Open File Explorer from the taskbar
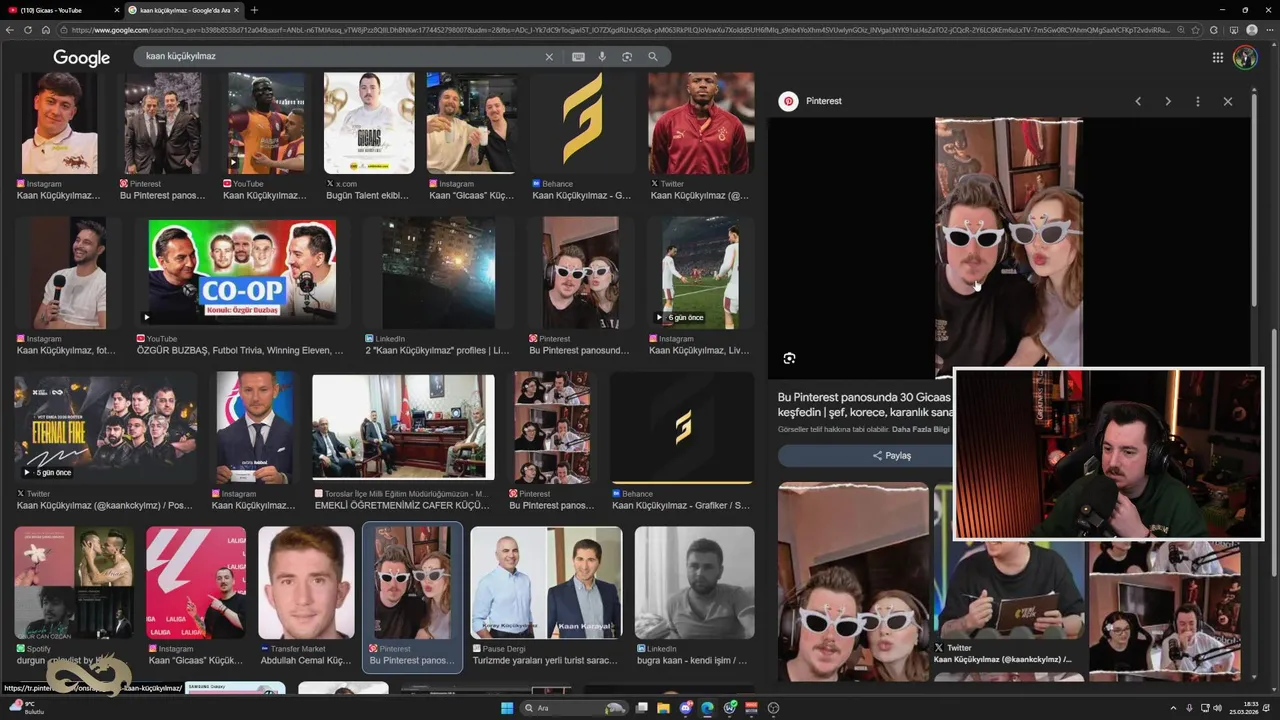This screenshot has height=720, width=1280. 663,708
